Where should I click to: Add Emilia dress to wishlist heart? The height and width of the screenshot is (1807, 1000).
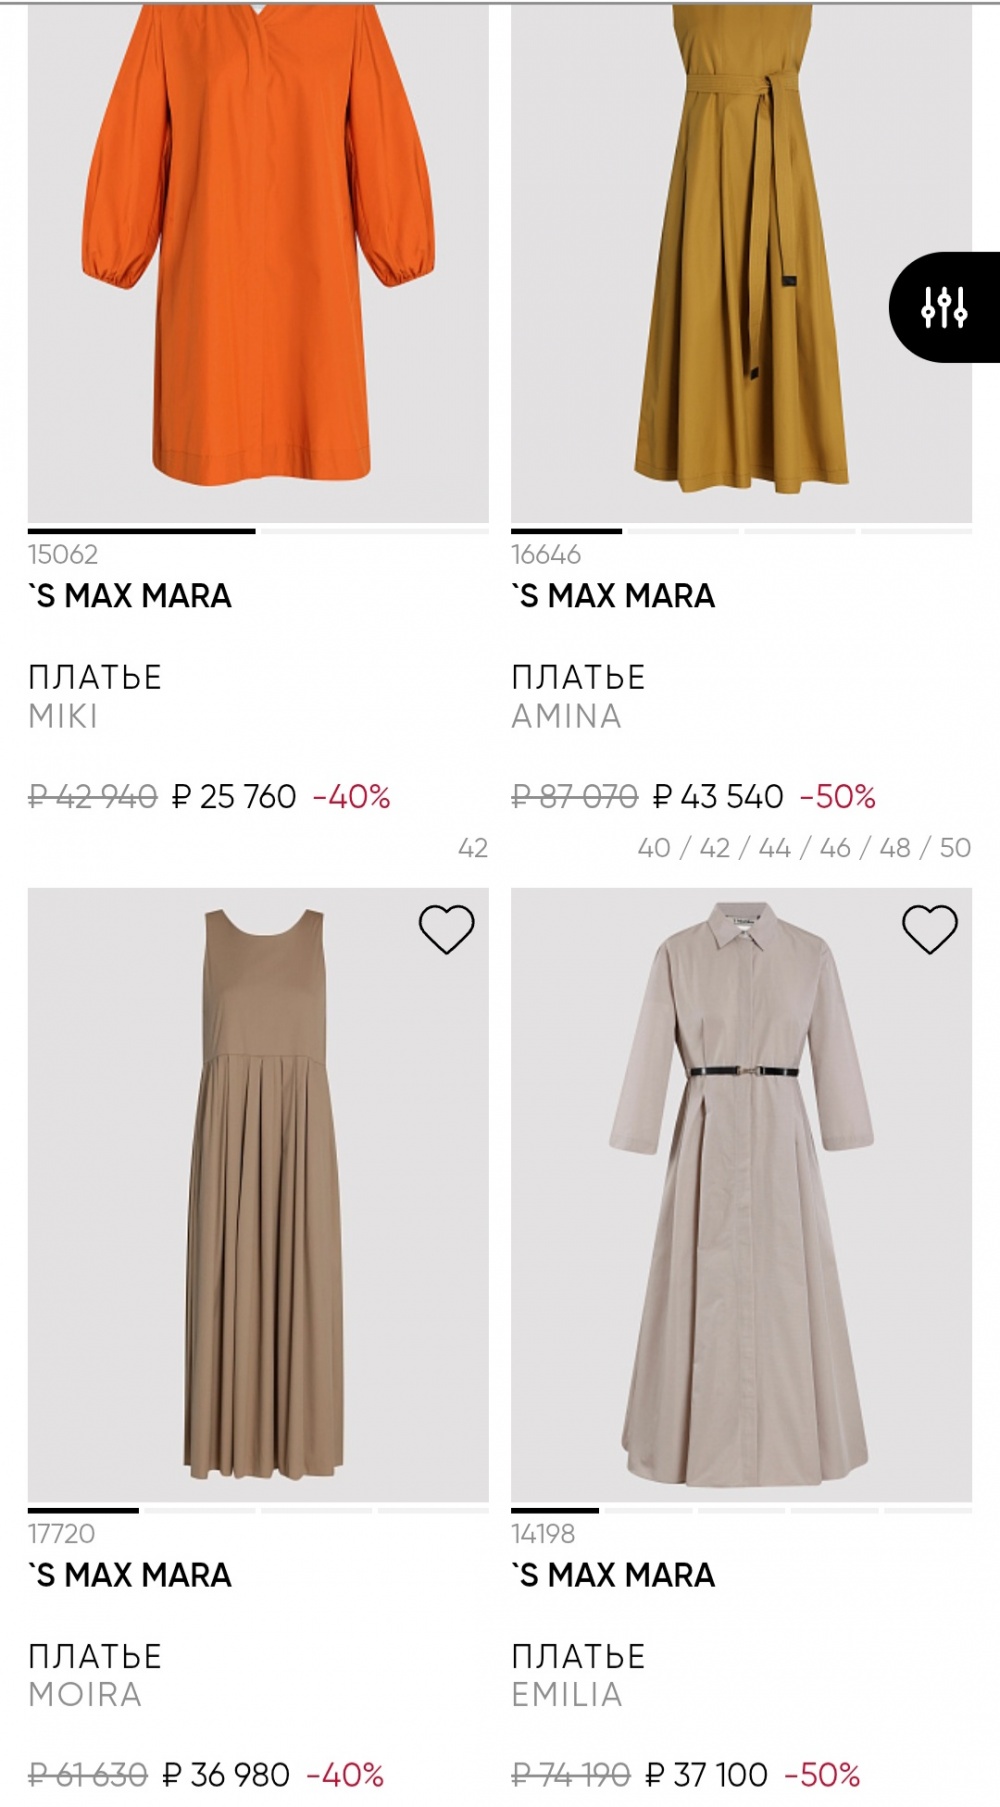(930, 929)
